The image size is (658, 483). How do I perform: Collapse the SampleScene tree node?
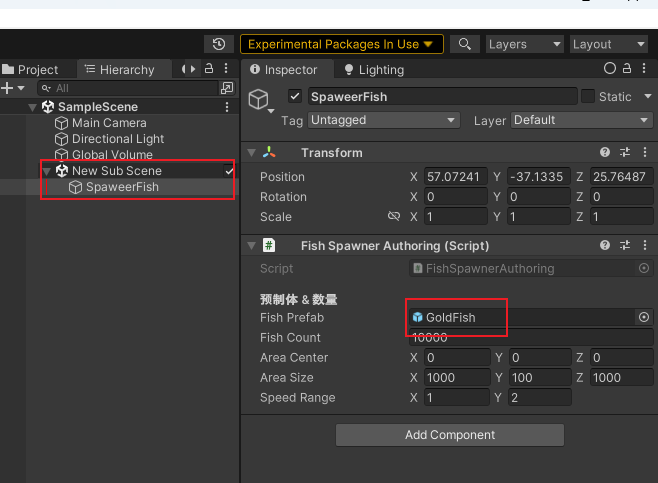coord(32,107)
